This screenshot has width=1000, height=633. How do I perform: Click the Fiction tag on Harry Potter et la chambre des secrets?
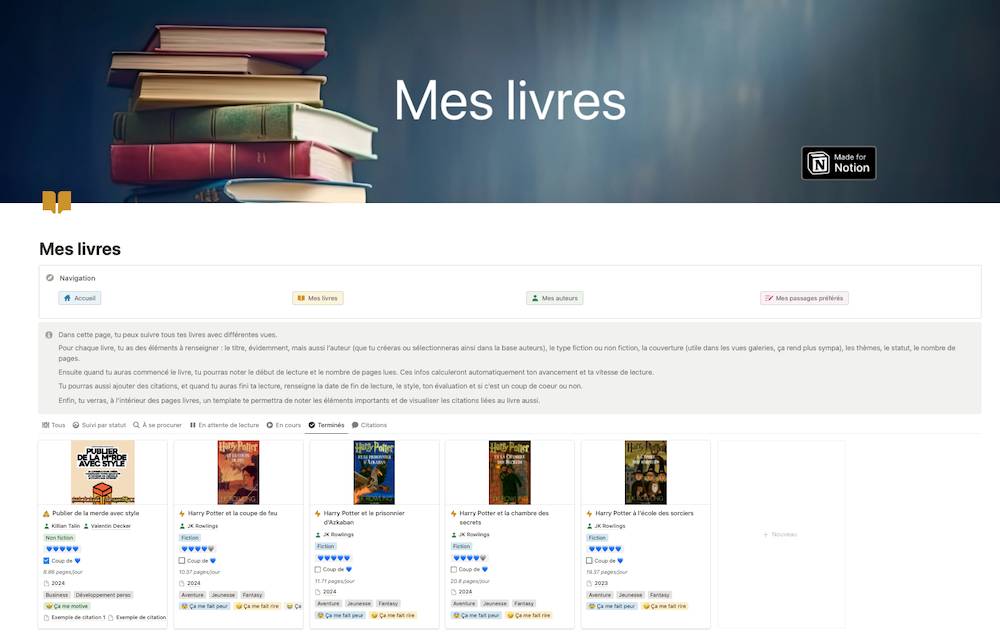coord(462,546)
